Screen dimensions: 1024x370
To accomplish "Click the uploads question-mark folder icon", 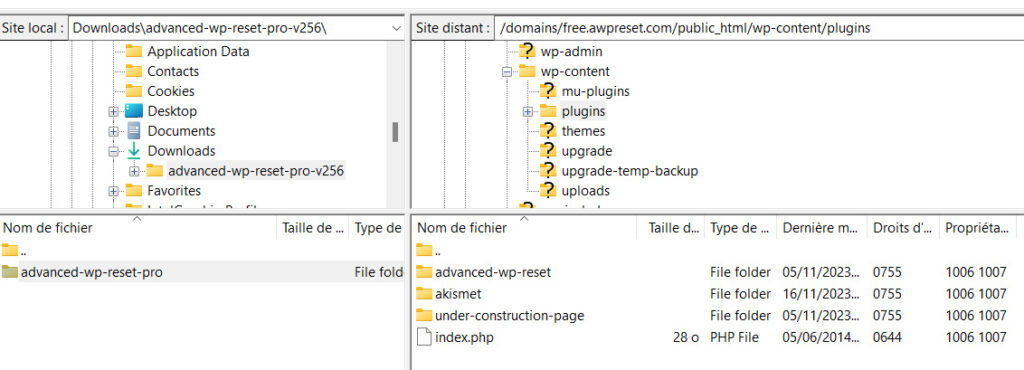I will click(x=548, y=191).
